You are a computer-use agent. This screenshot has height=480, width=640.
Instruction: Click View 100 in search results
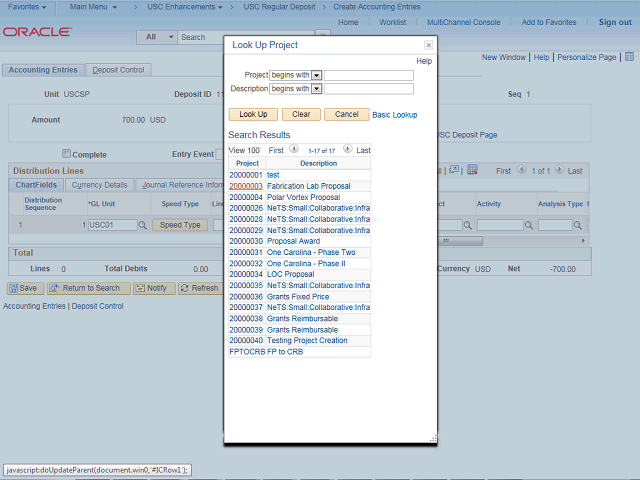point(244,150)
